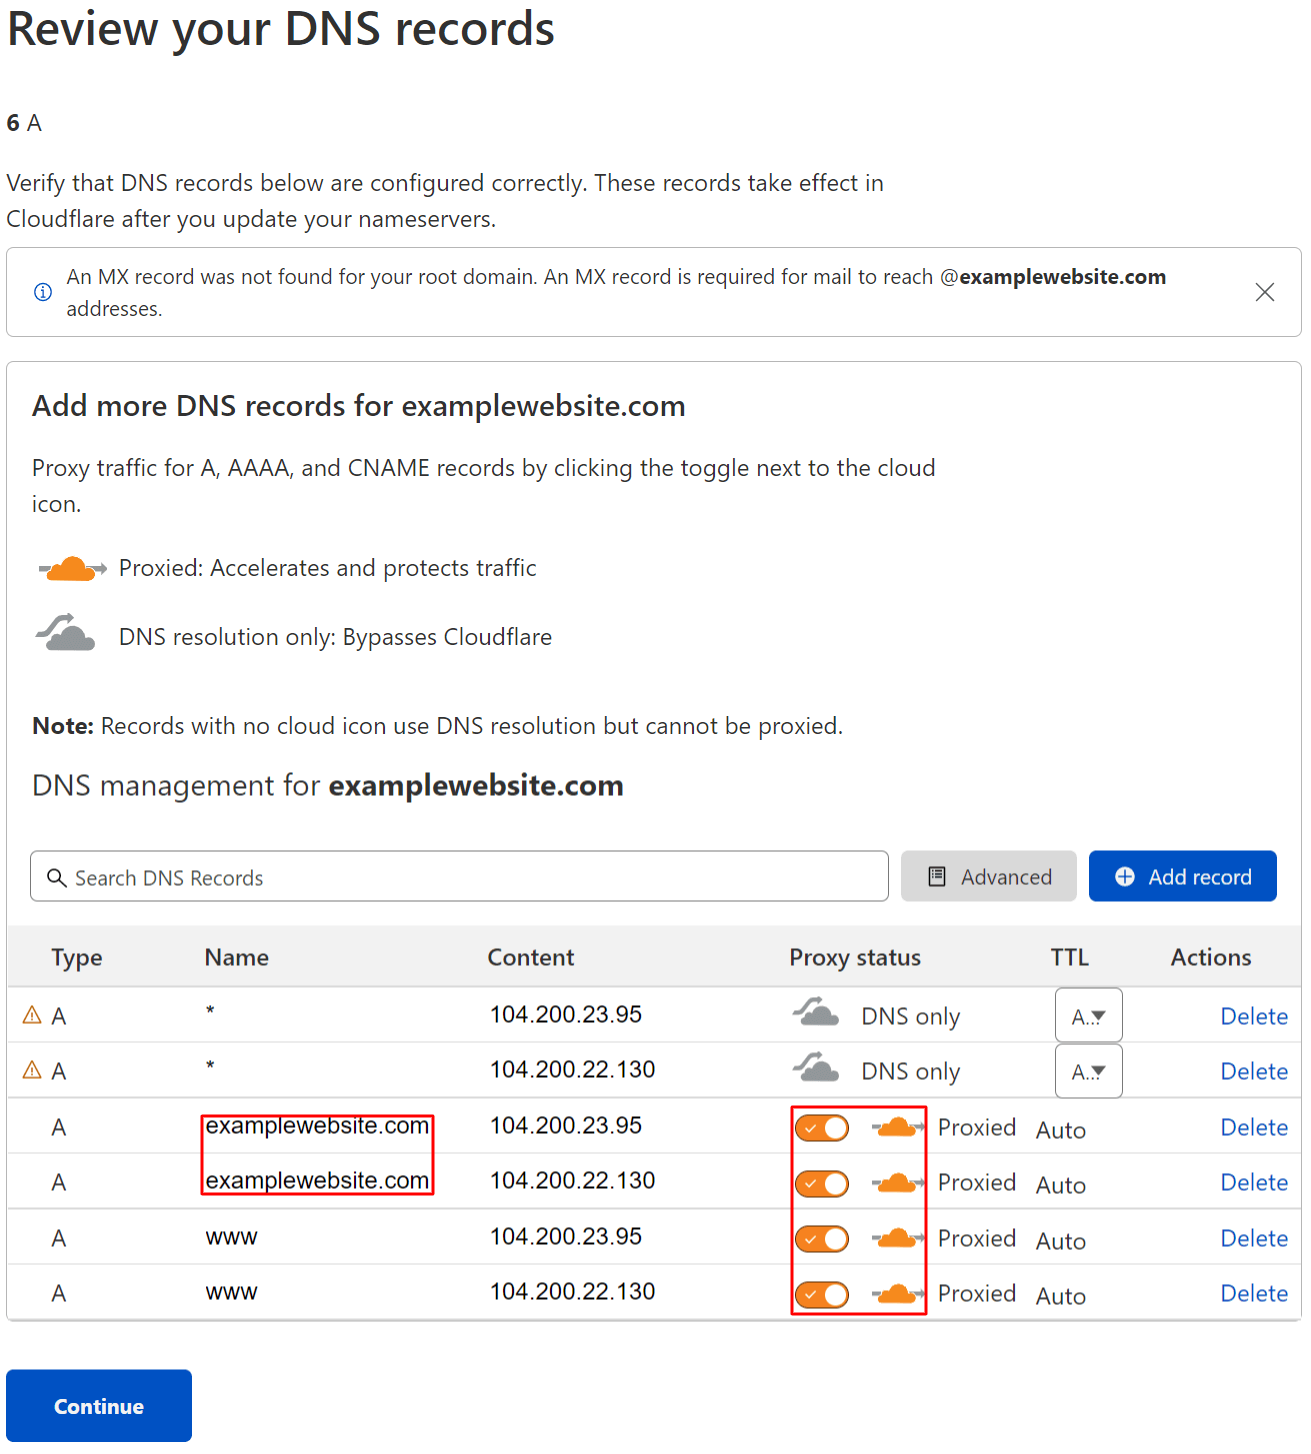1311x1454 pixels.
Task: Dismiss the MX record notice
Action: (x=1264, y=292)
